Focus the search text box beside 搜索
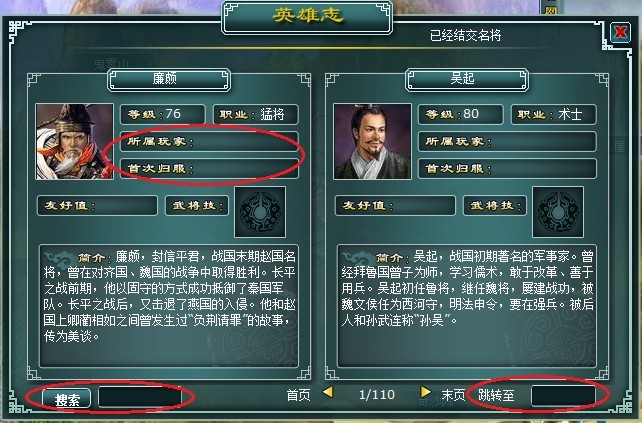 pyautogui.click(x=140, y=397)
